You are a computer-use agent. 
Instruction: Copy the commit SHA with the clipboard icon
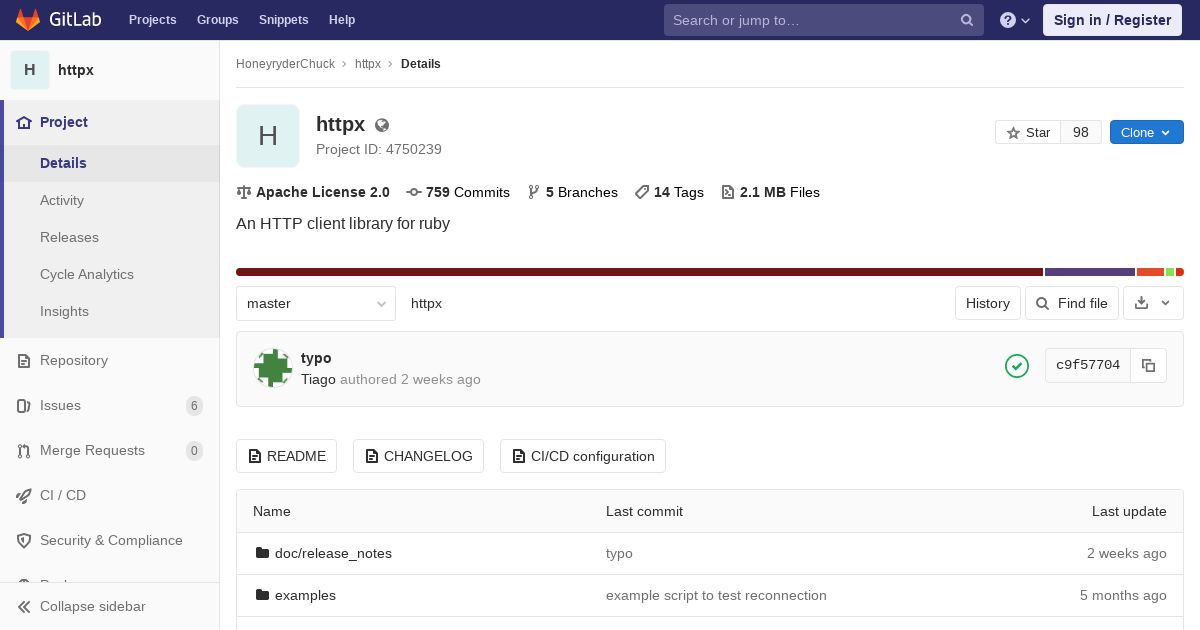[x=1149, y=365]
